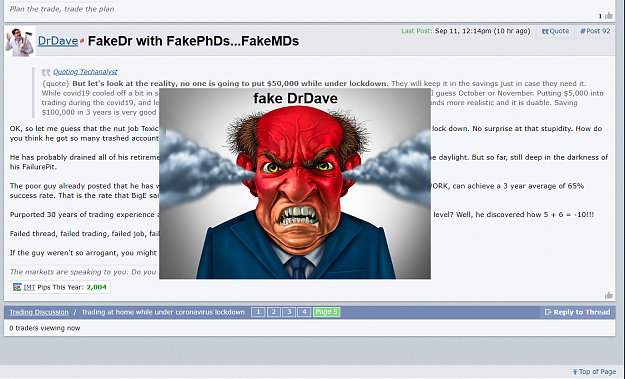
Task: Go to page 1 of thread
Action: pos(258,312)
